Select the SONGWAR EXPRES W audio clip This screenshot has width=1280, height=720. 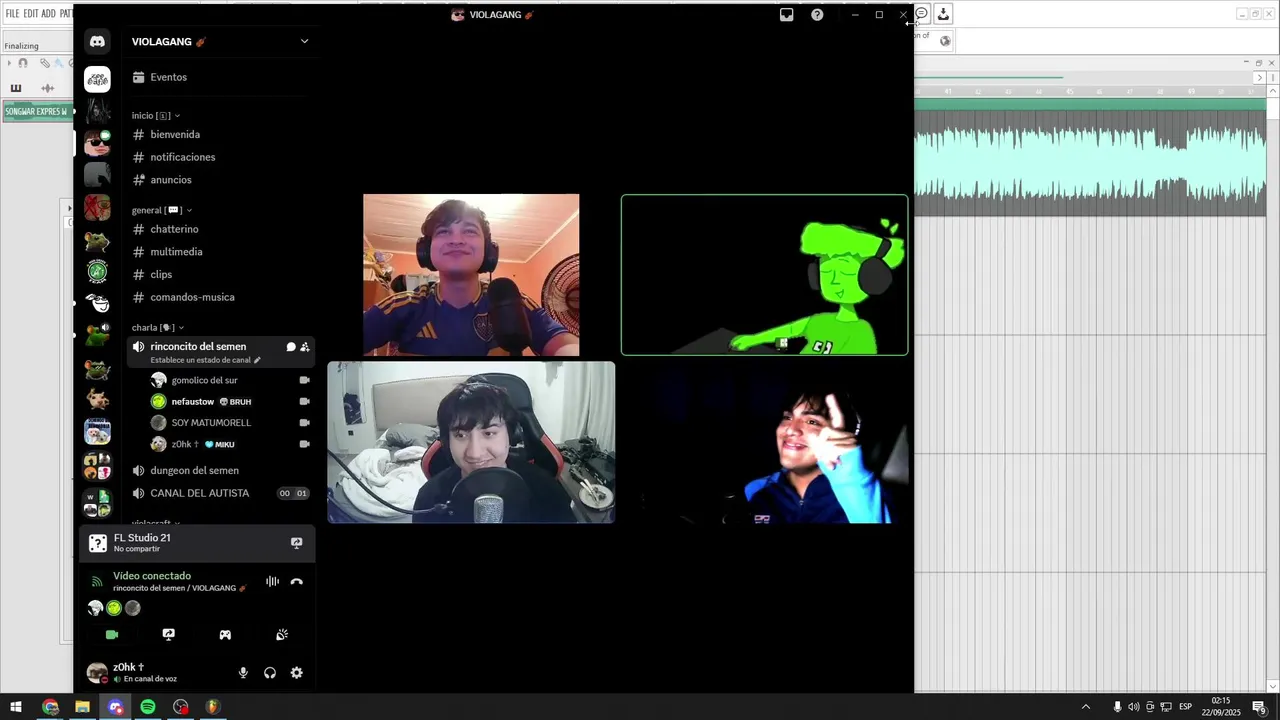(x=36, y=111)
